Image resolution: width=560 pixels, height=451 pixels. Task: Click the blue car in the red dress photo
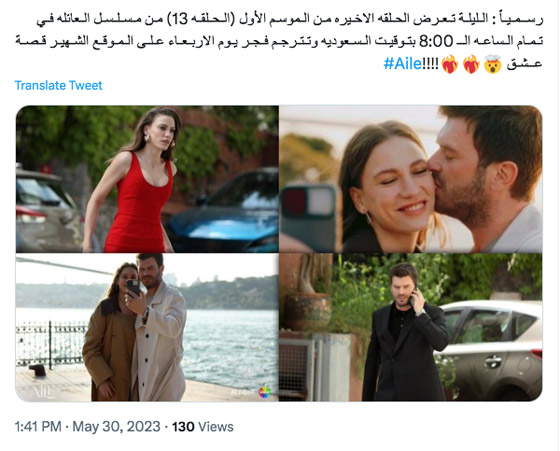[x=223, y=213]
